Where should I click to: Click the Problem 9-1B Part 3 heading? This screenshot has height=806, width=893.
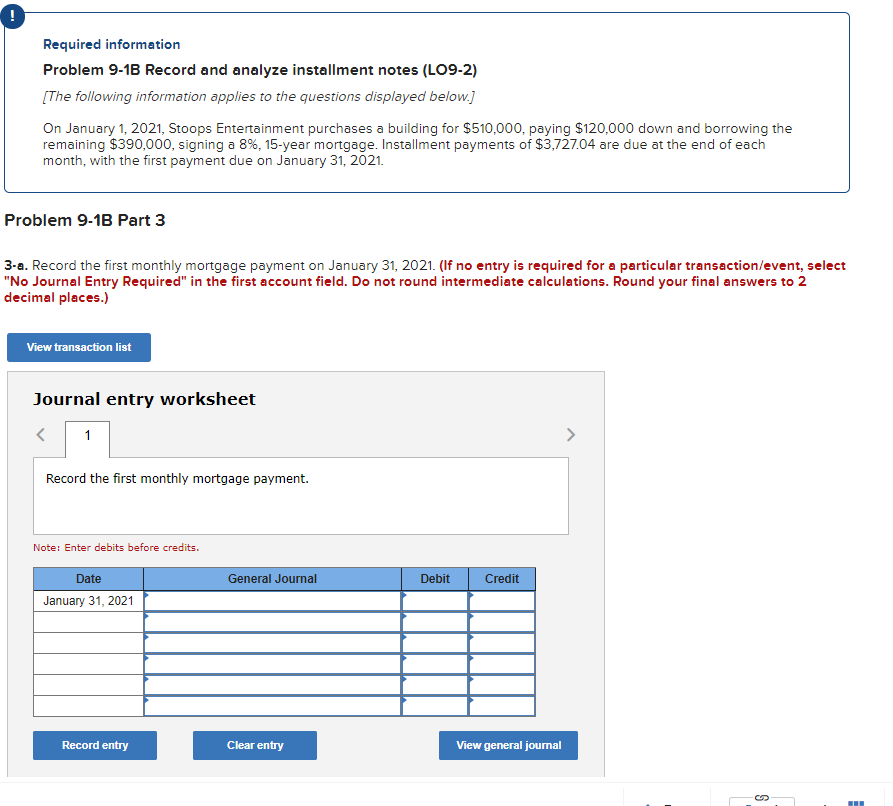84,220
